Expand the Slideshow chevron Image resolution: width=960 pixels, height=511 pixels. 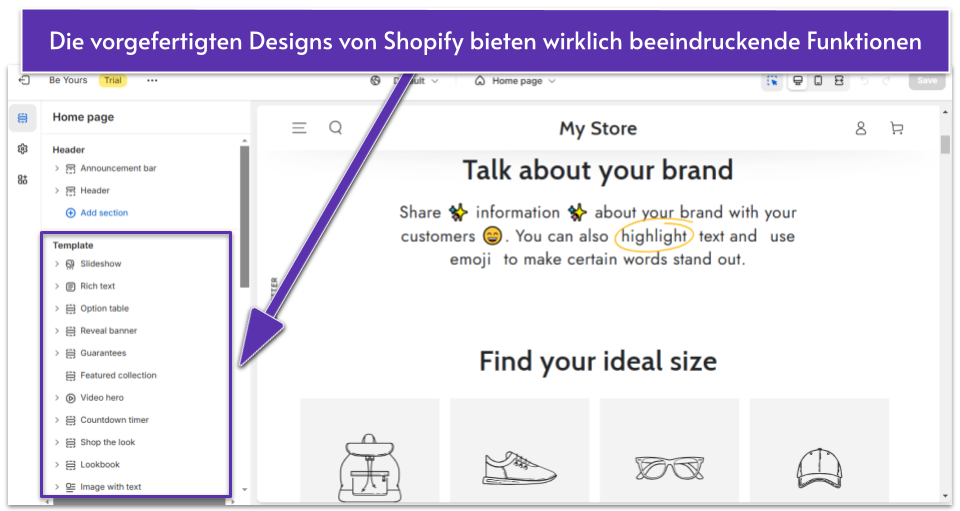[57, 264]
